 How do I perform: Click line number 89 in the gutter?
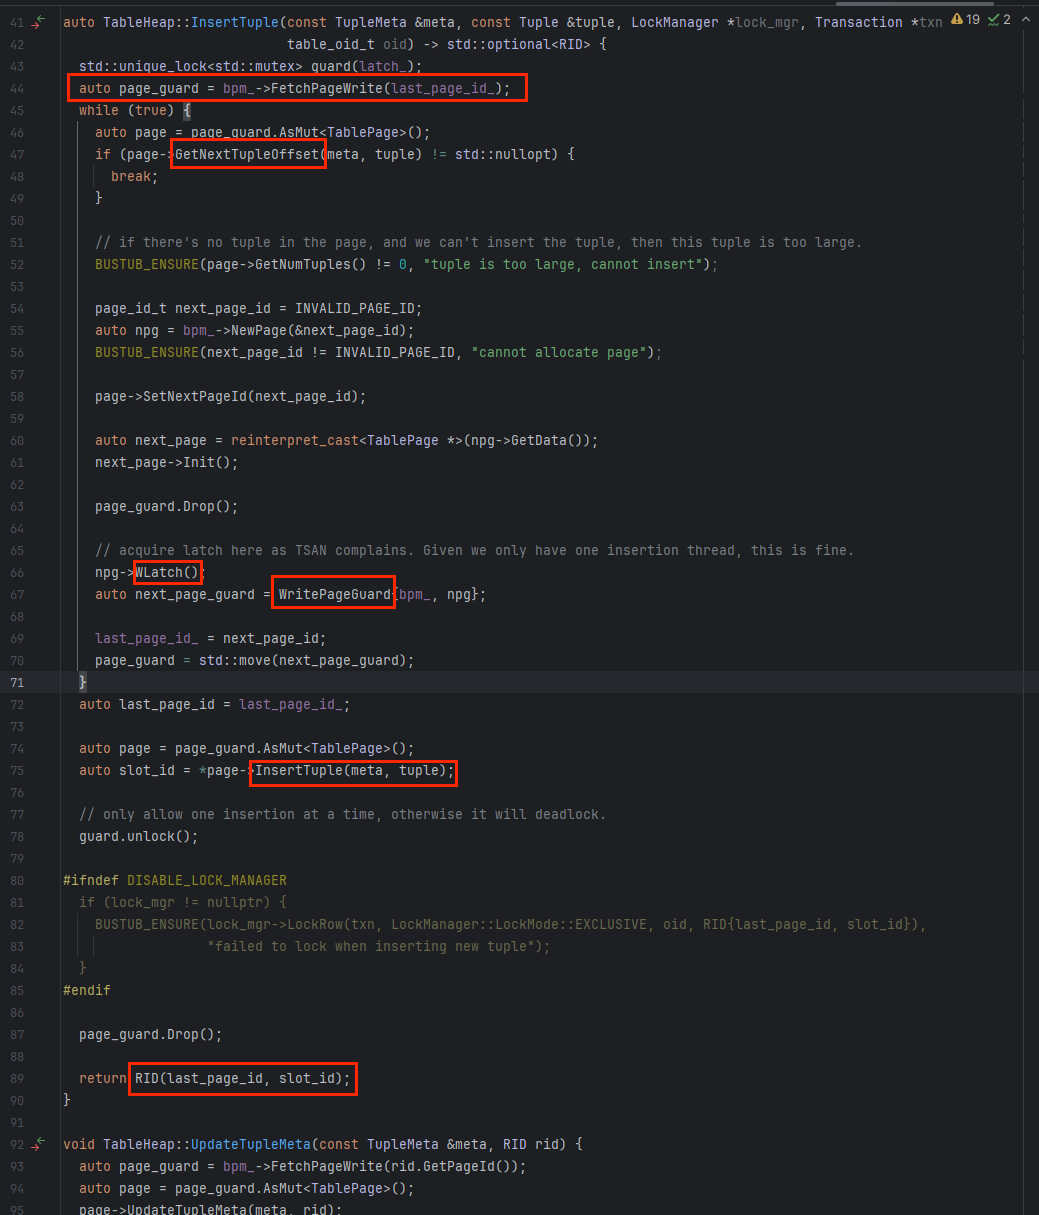pos(17,1078)
